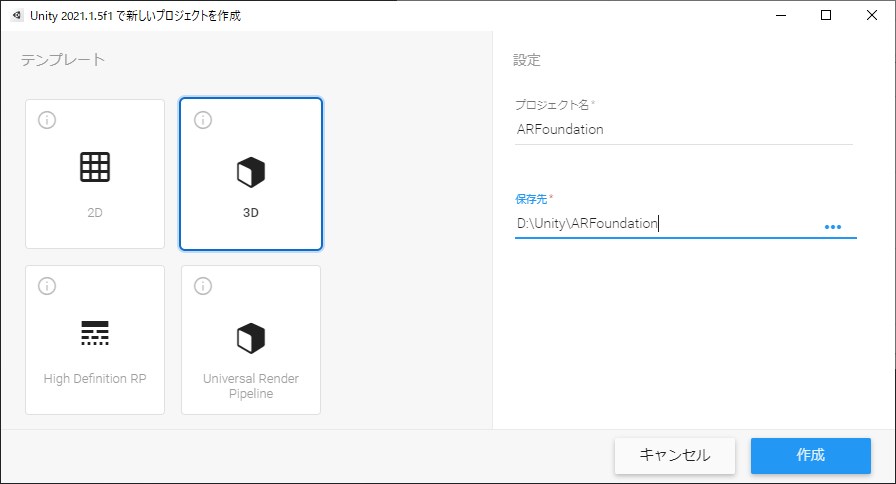
Task: Click the プロジェクト名 label
Action: coord(552,105)
